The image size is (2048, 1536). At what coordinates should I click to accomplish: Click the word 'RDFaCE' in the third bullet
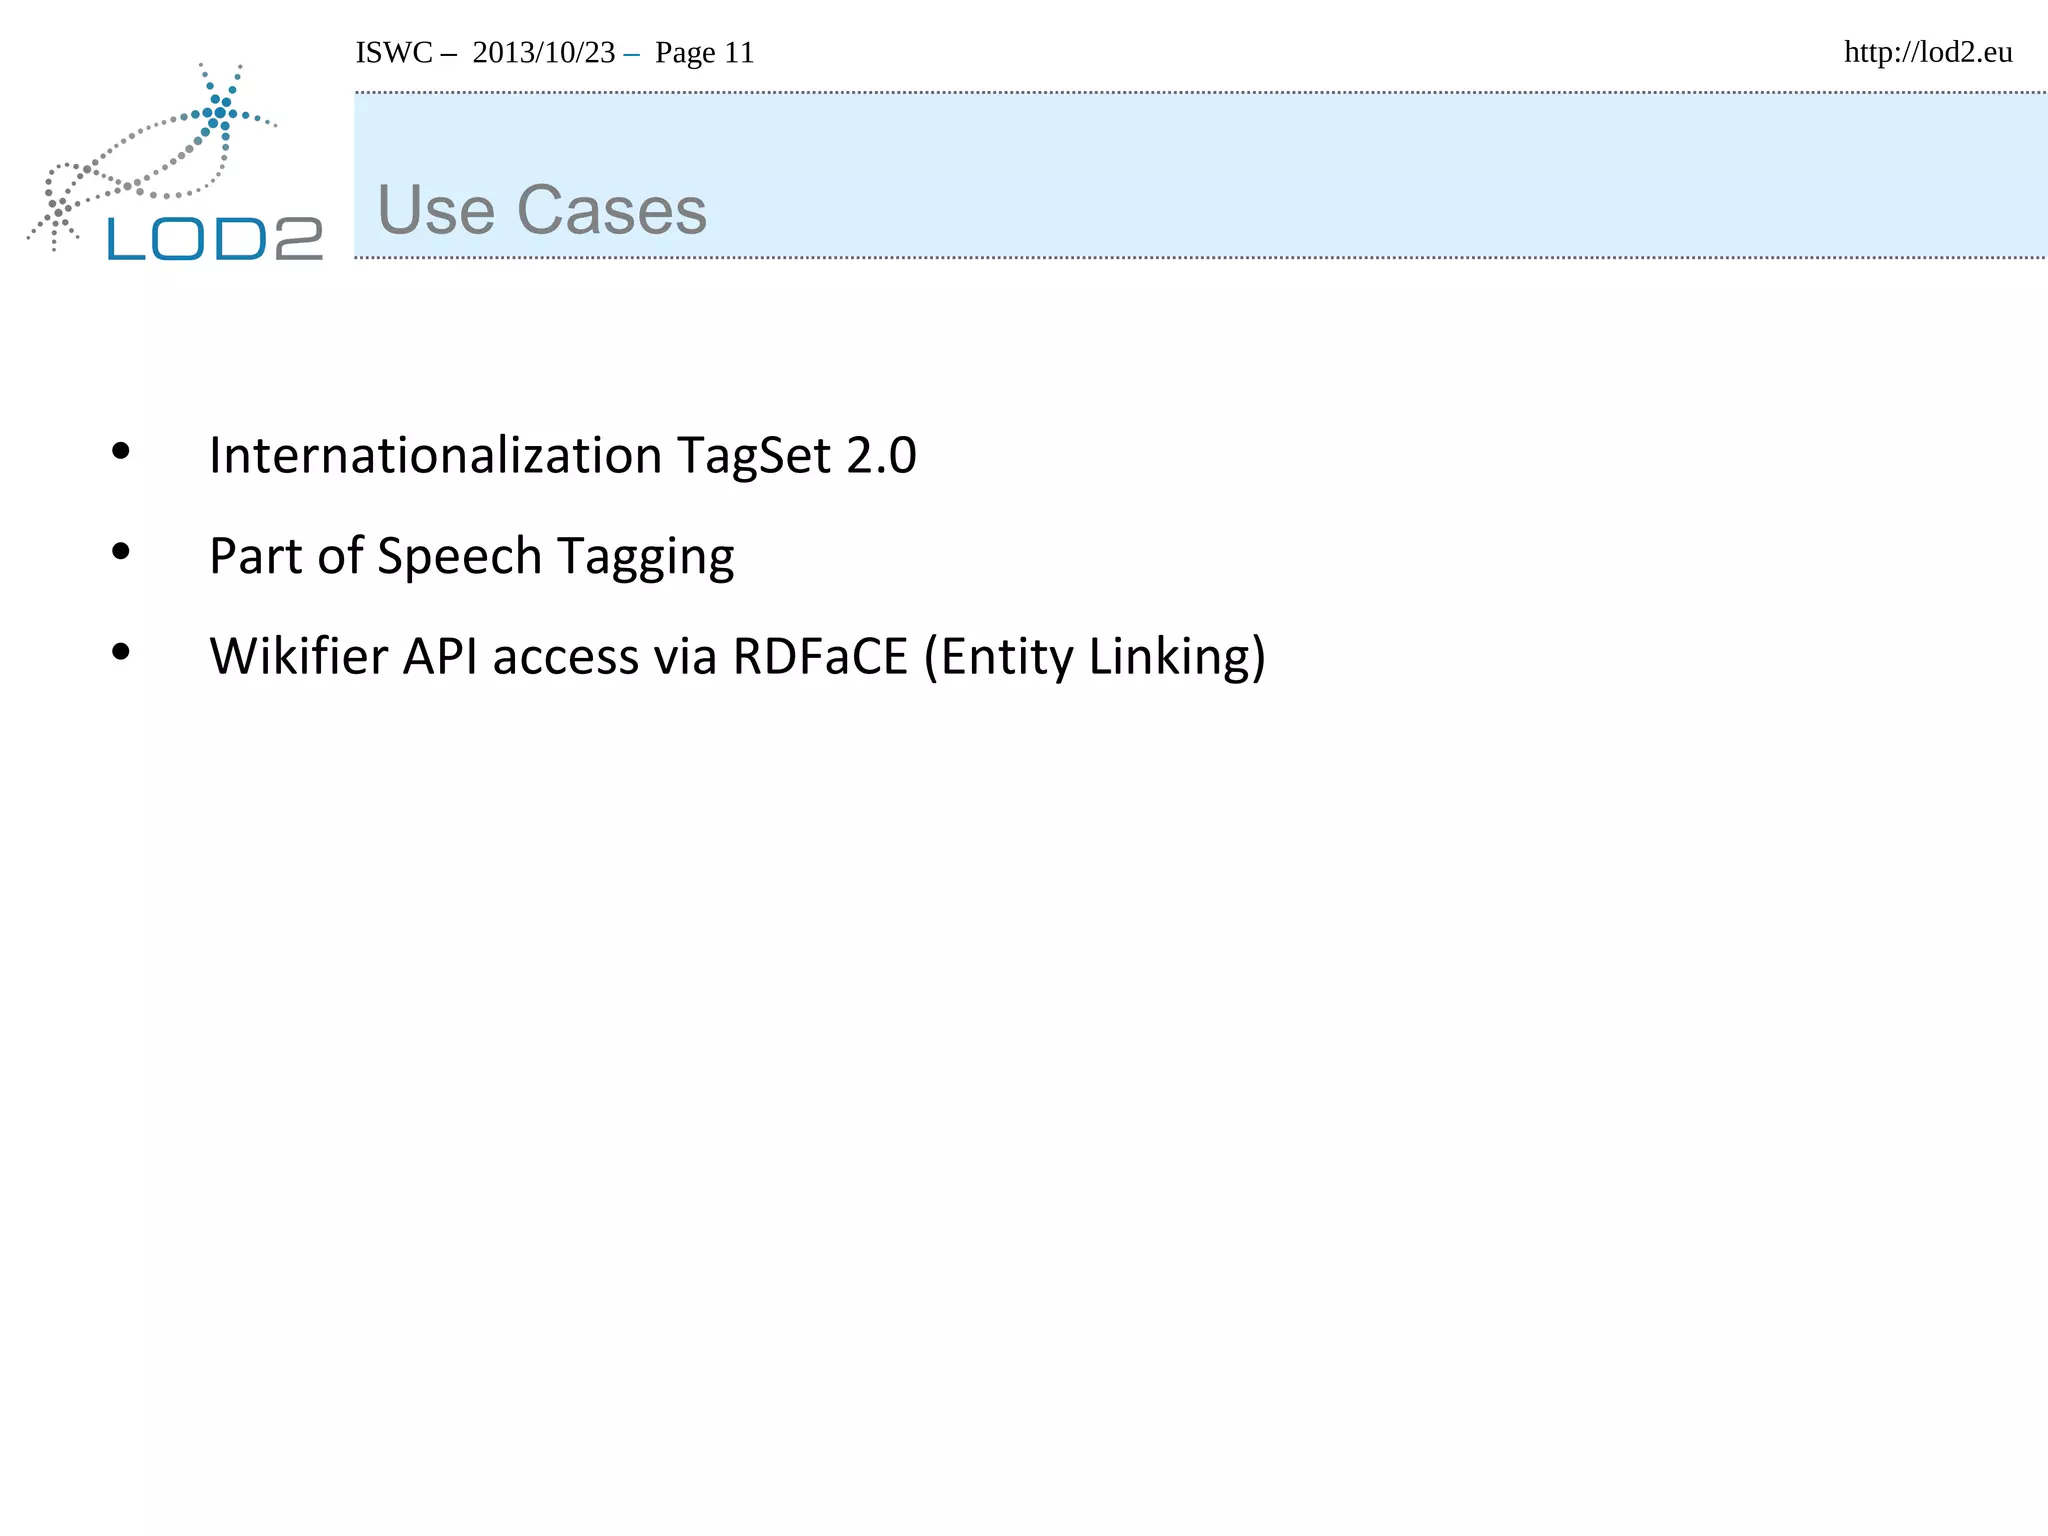[819, 657]
